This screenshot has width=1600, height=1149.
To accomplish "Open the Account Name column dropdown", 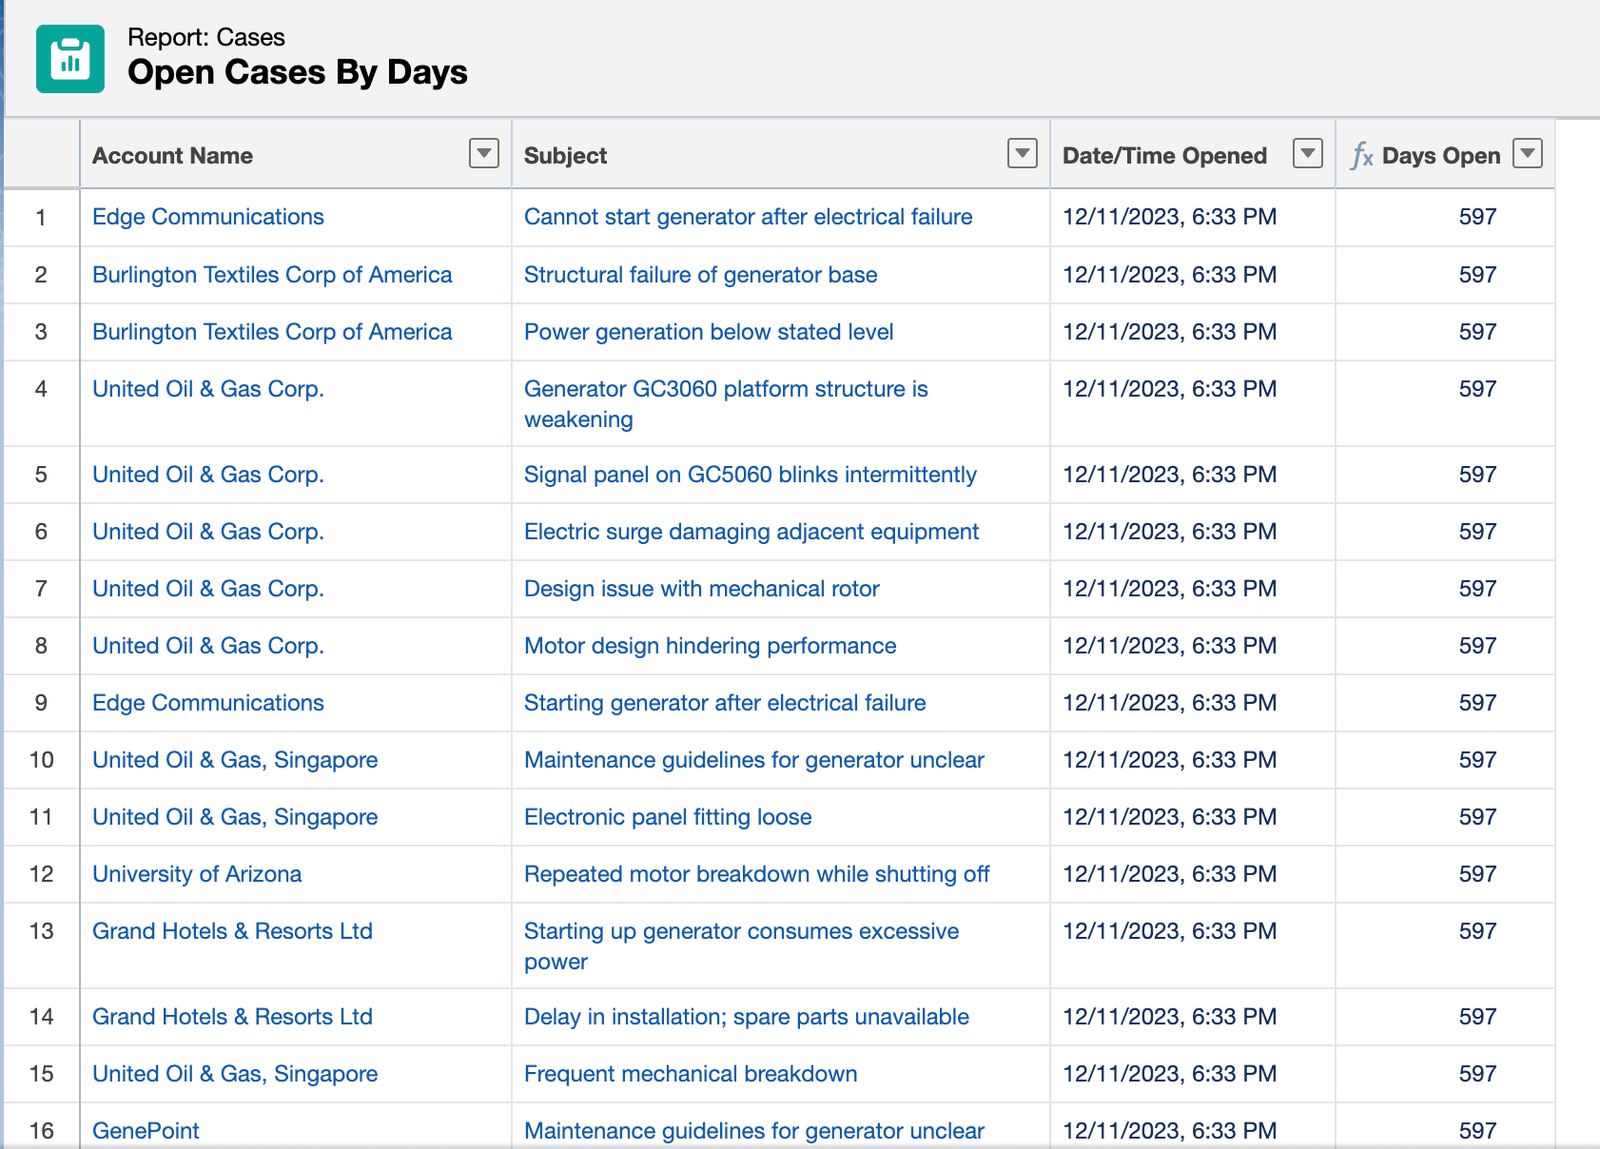I will (484, 154).
